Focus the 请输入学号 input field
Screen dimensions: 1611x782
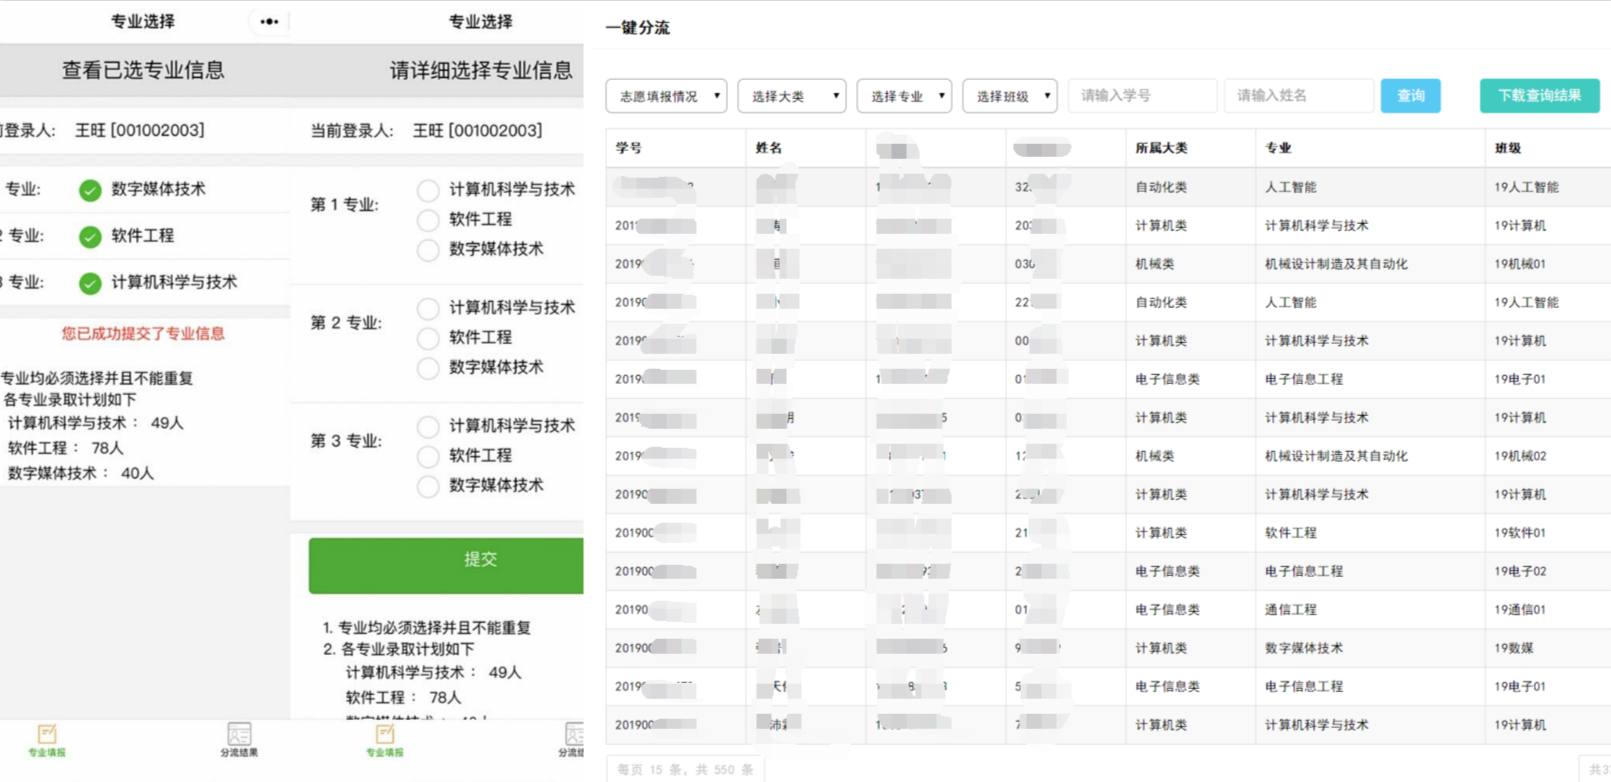pos(1142,96)
